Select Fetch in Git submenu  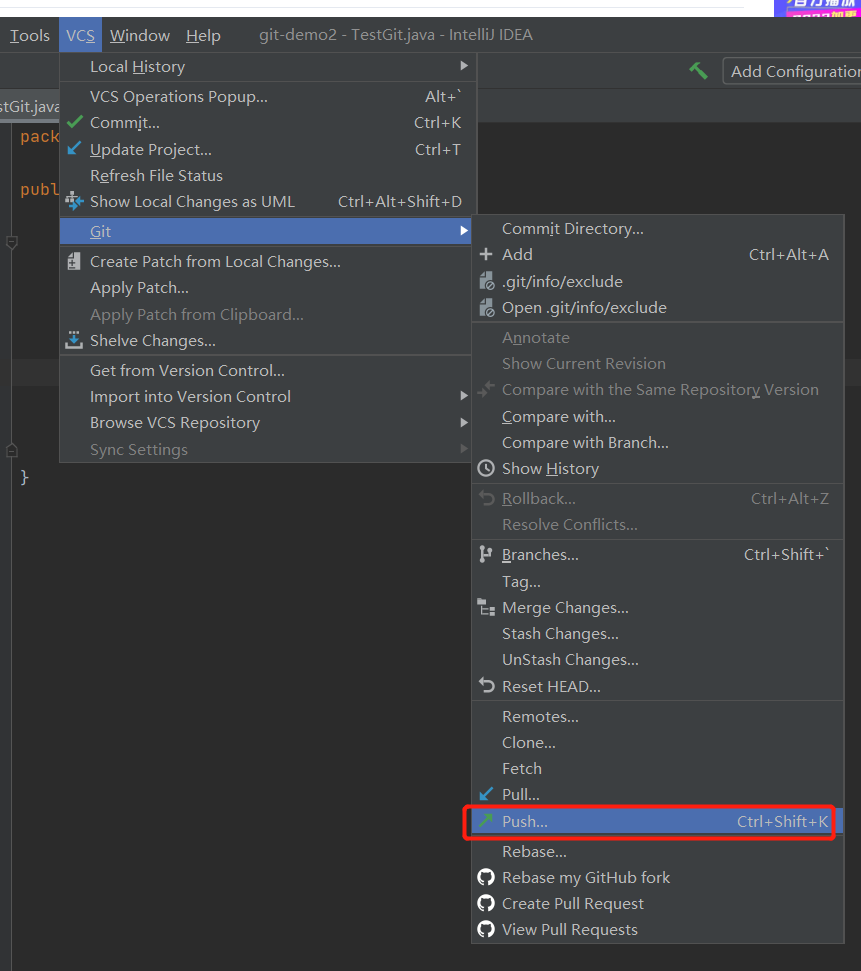pyautogui.click(x=658, y=769)
